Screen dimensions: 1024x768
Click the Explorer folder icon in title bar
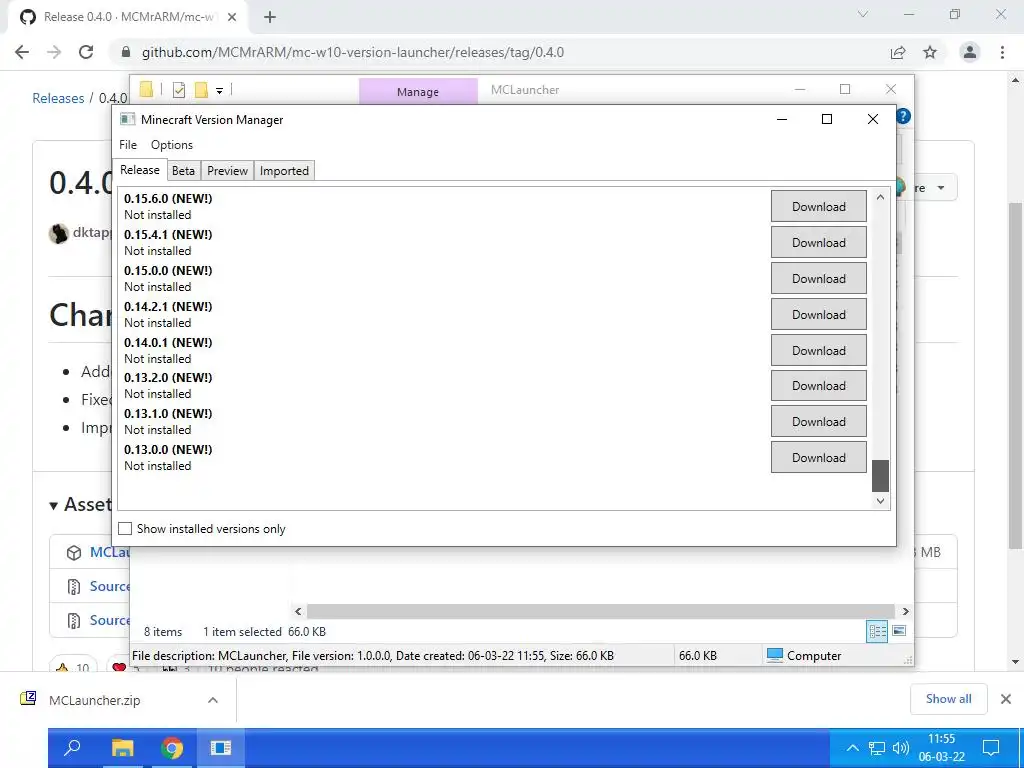coord(146,89)
